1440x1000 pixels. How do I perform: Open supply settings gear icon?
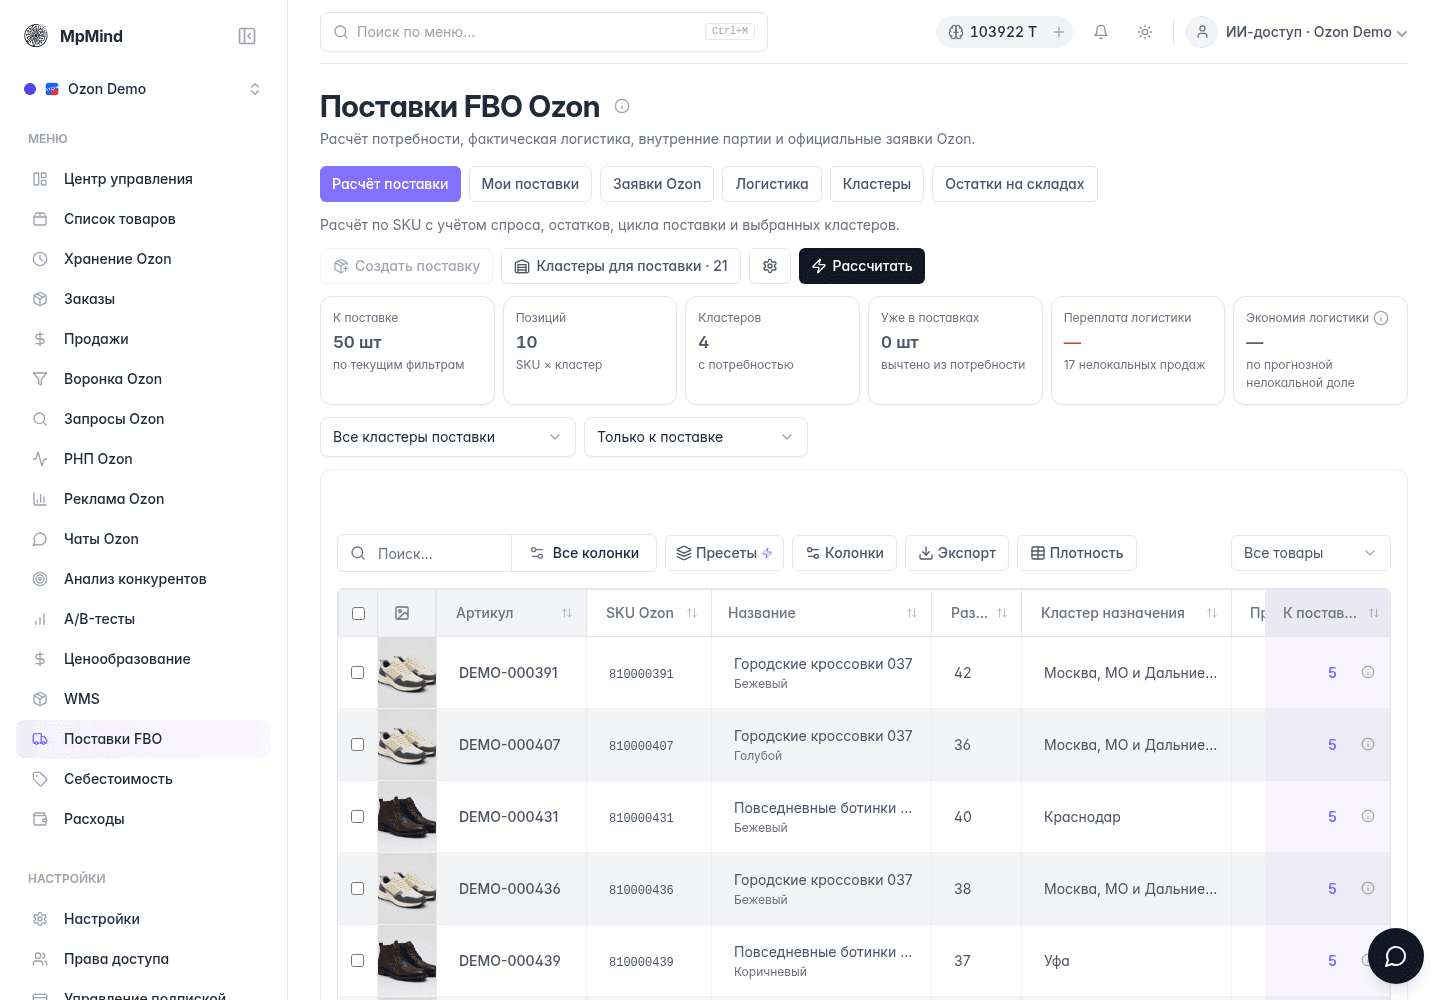(770, 266)
